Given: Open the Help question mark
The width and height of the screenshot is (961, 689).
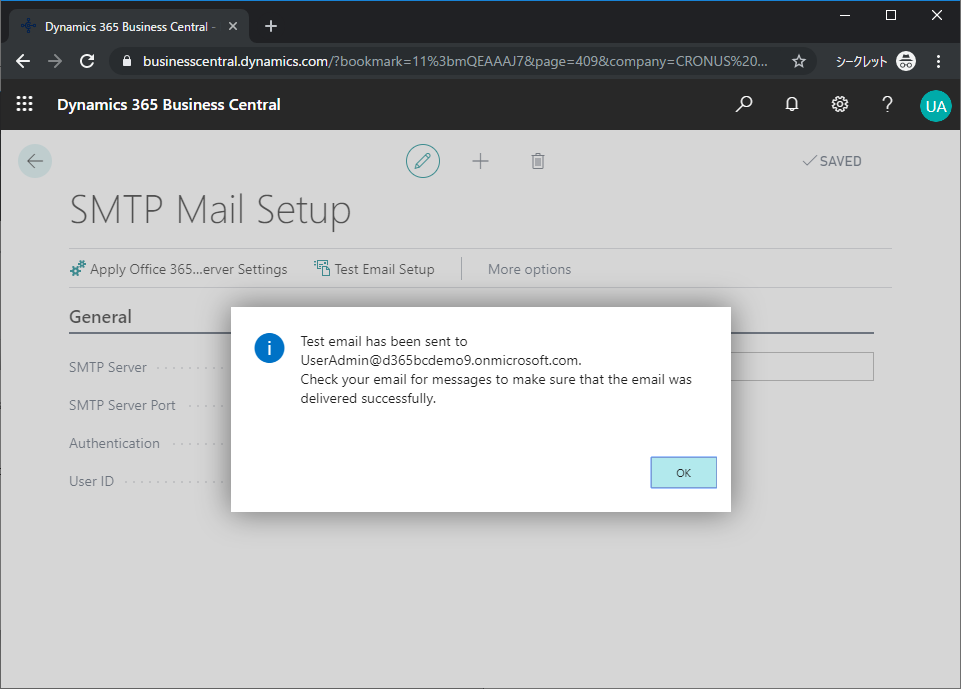Looking at the screenshot, I should (887, 104).
